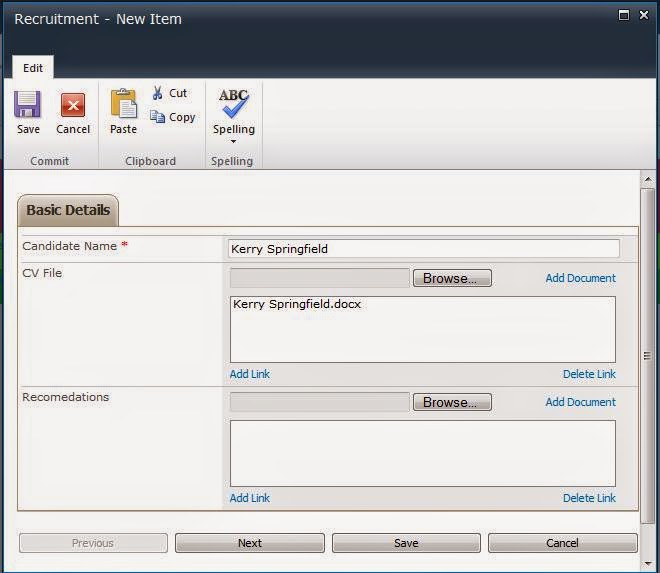
Task: Run the ABC Spelling check icon
Action: [x=234, y=103]
